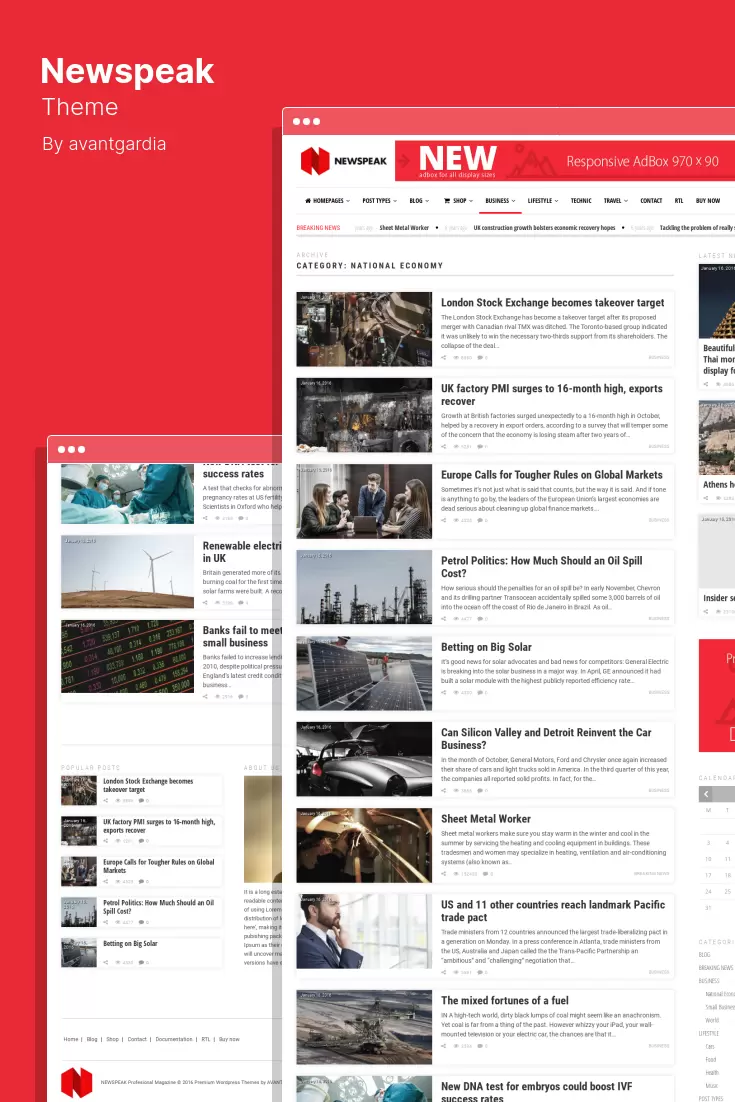Click Buy now footer link in left window
The height and width of the screenshot is (1102, 735).
click(x=229, y=1039)
